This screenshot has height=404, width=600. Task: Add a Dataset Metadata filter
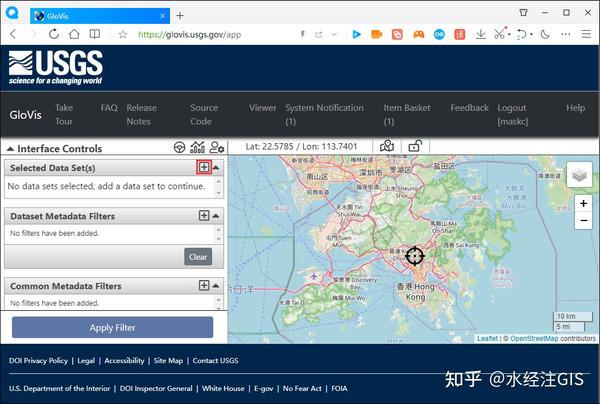[204, 216]
